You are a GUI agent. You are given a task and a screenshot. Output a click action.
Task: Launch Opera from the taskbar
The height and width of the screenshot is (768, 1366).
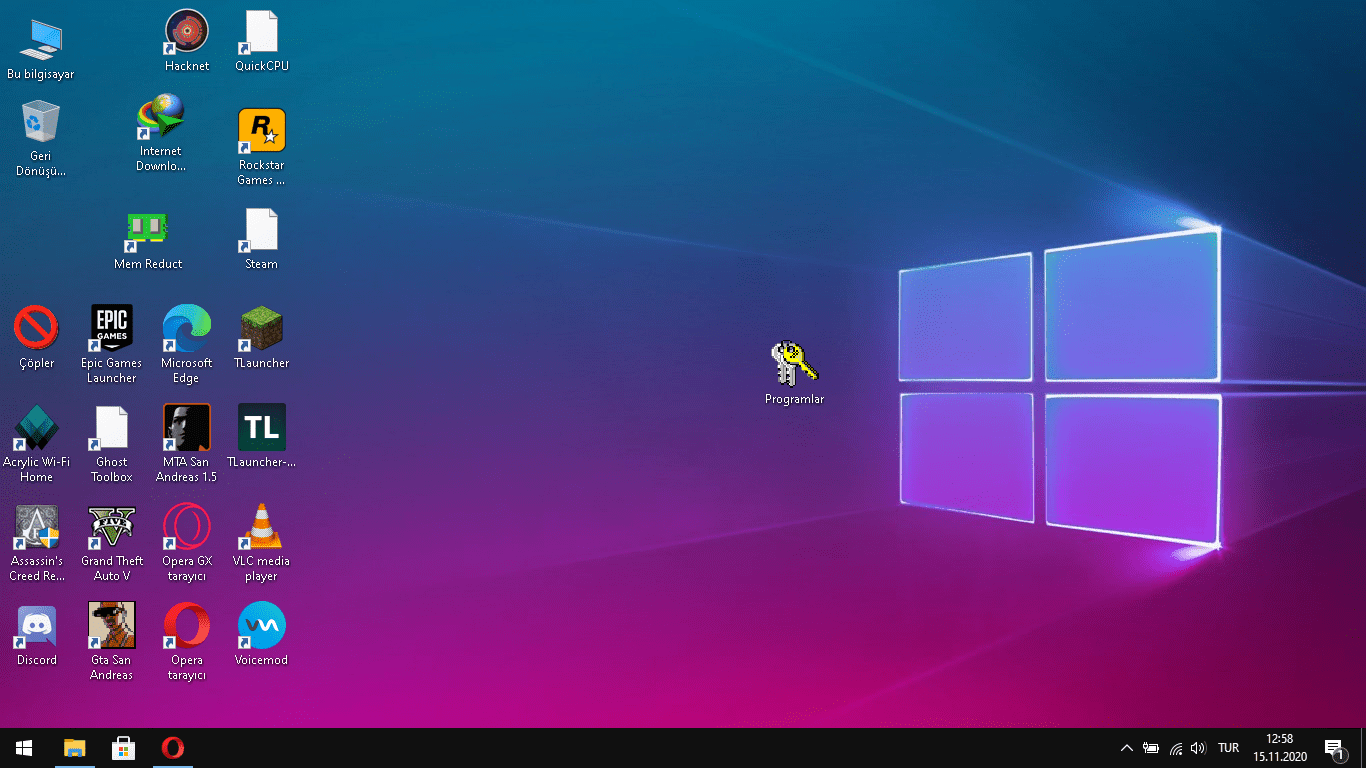tap(172, 748)
